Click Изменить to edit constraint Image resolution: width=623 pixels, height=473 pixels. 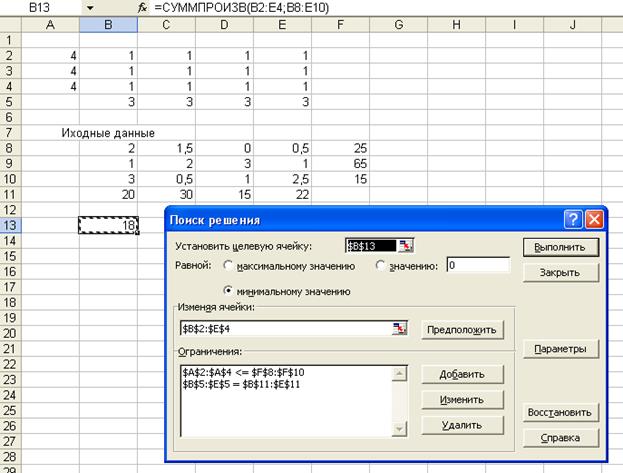(x=462, y=400)
